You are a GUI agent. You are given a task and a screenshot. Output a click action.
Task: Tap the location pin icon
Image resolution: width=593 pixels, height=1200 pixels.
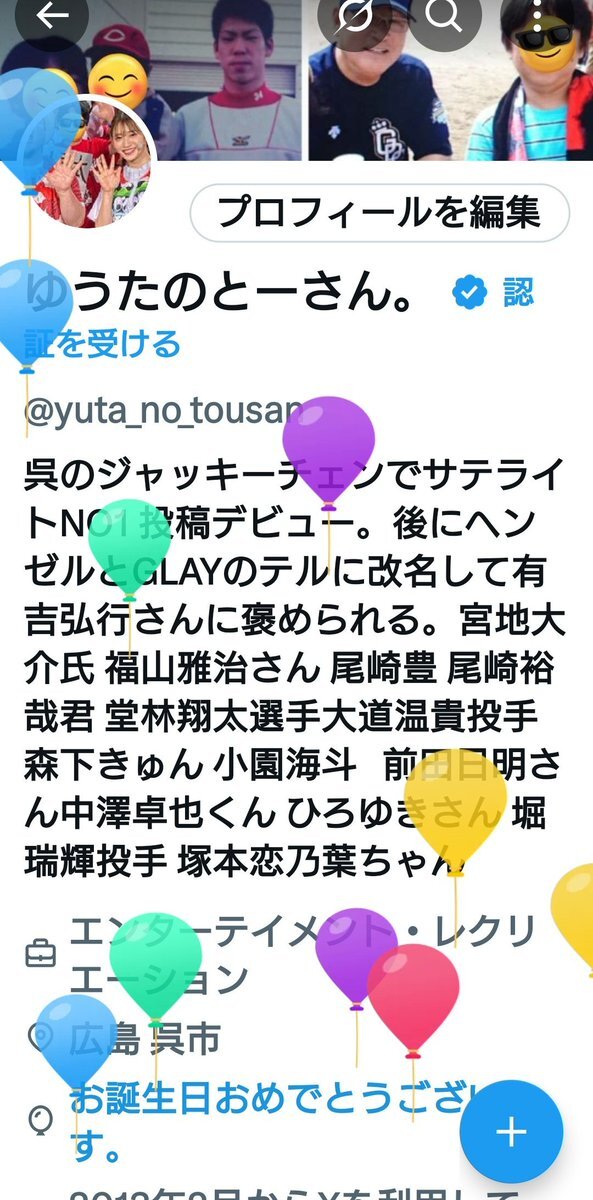click(39, 1040)
